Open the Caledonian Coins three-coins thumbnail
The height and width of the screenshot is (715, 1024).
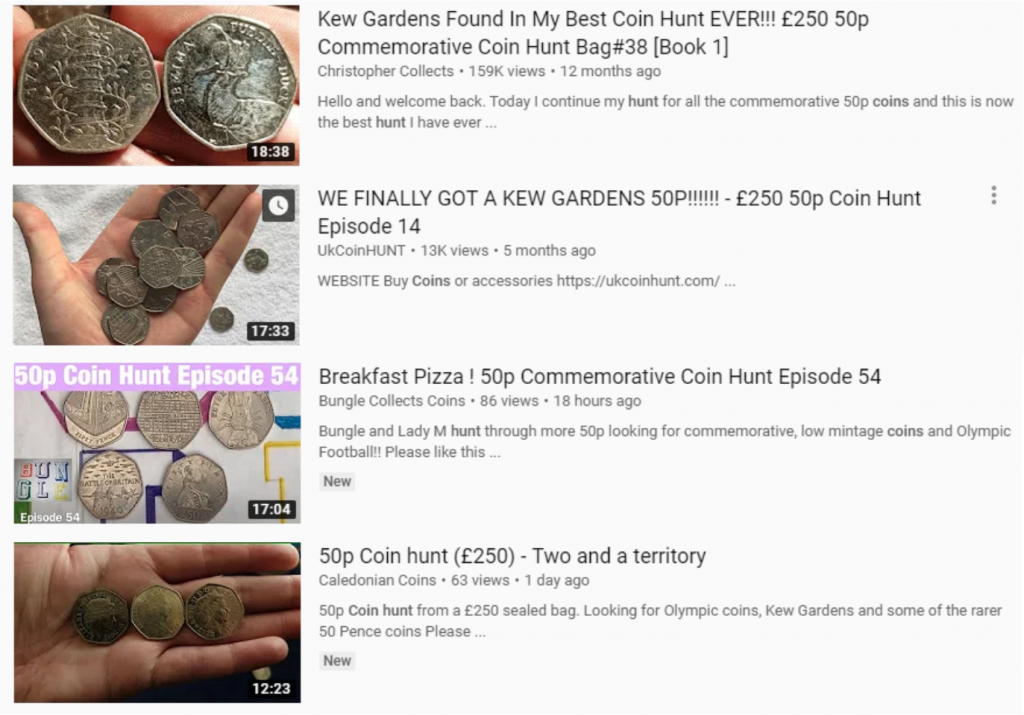tap(157, 622)
